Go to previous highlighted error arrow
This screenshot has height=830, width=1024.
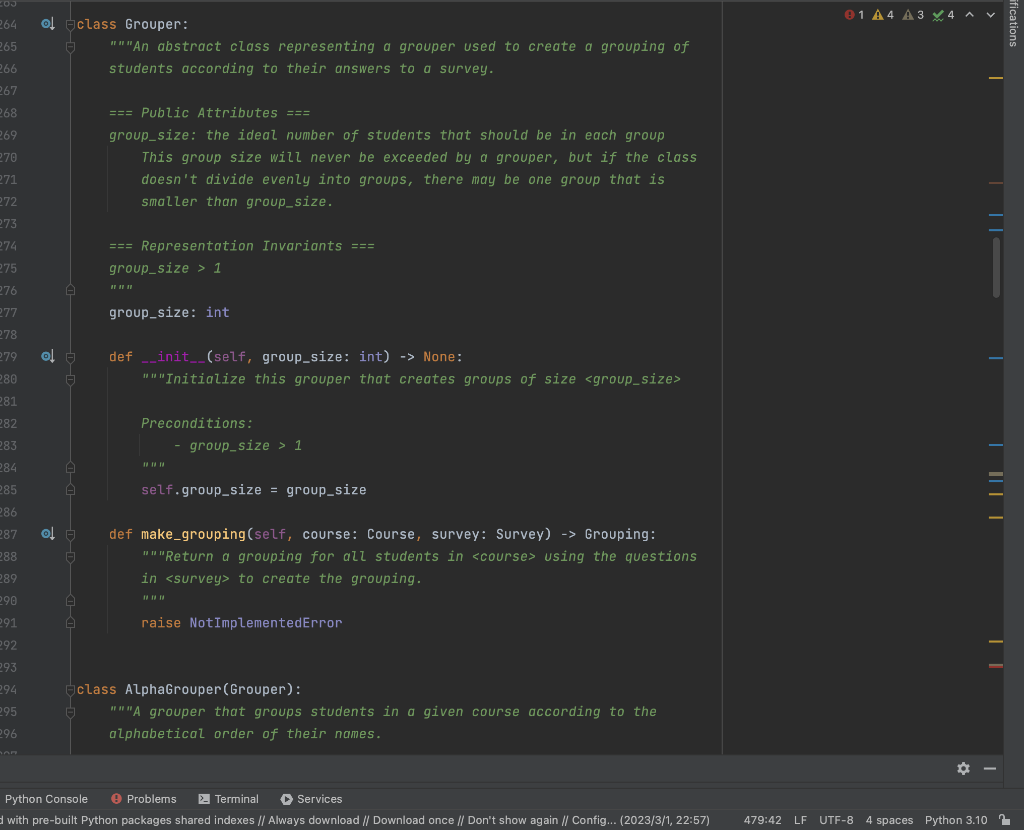[970, 15]
